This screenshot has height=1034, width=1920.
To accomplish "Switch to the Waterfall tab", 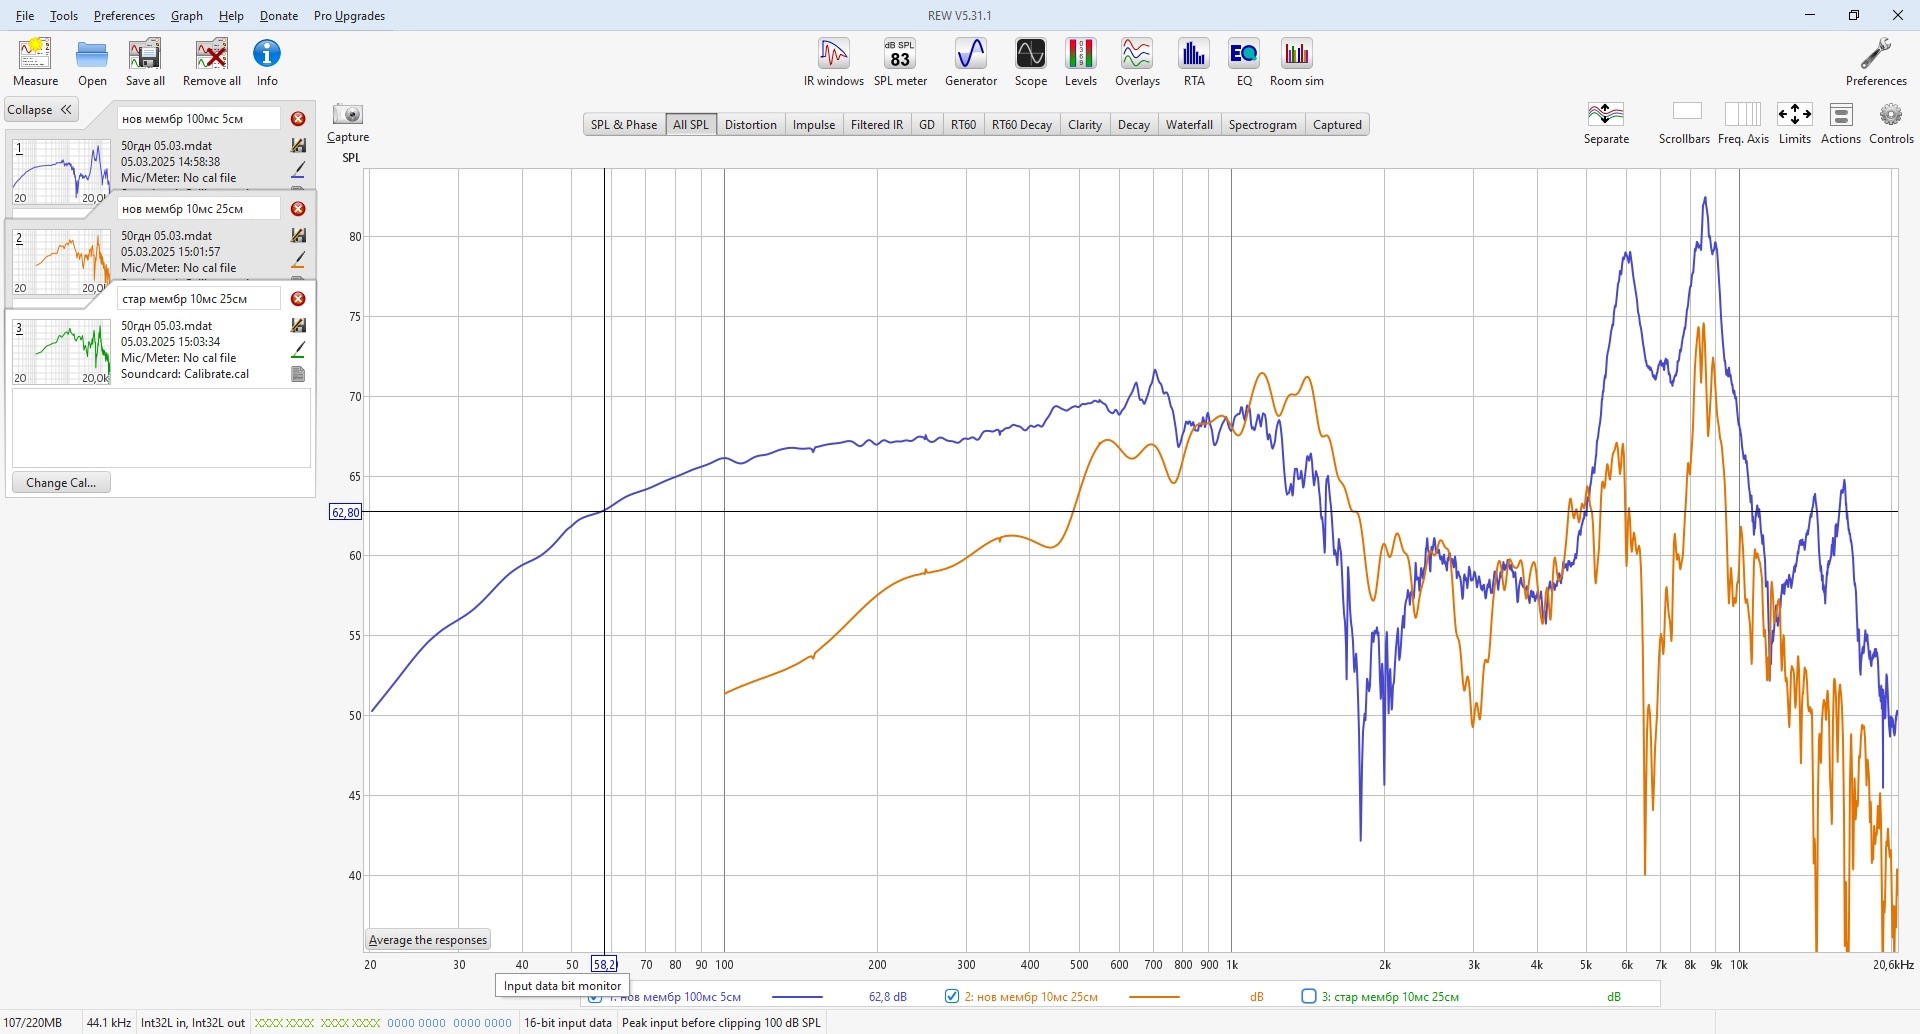I will coord(1189,125).
